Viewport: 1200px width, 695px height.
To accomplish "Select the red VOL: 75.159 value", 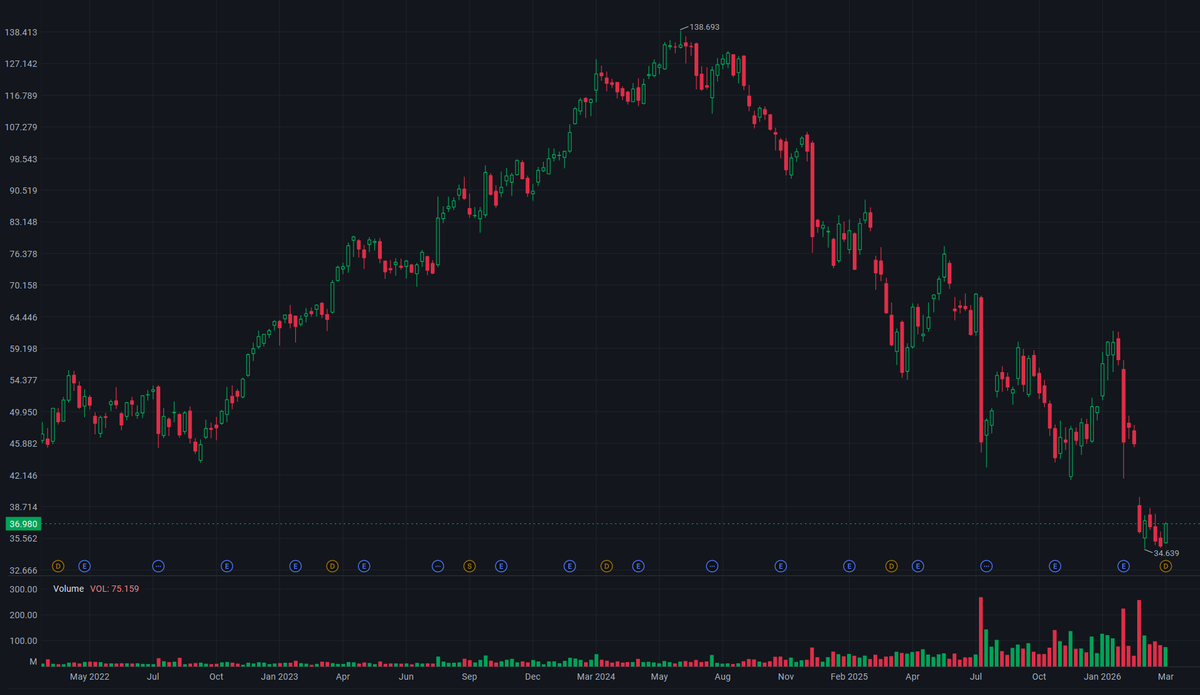I will [x=113, y=588].
